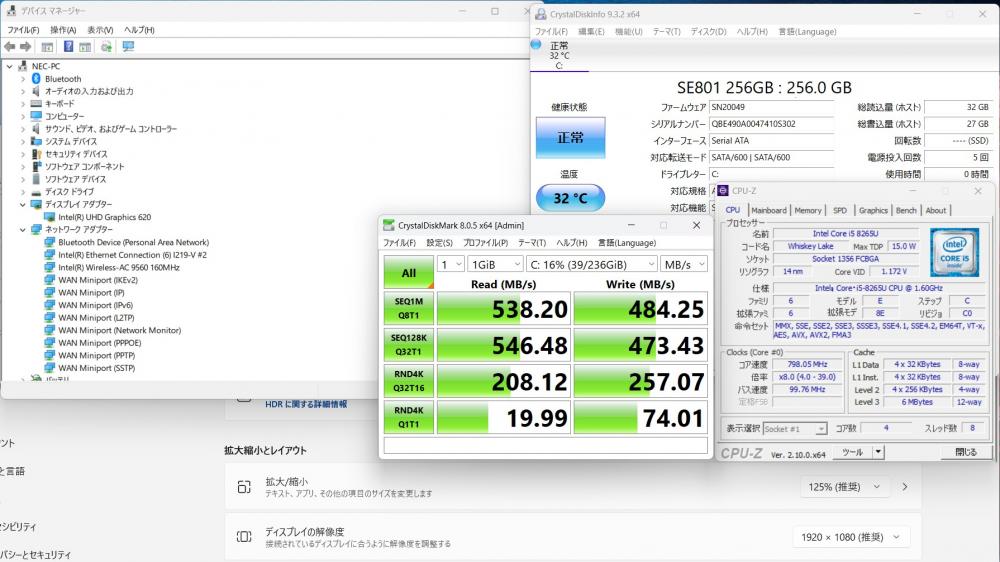
Task: Select Intel(R) Wireless-AC 9560 160MHz adapter
Action: (x=119, y=267)
